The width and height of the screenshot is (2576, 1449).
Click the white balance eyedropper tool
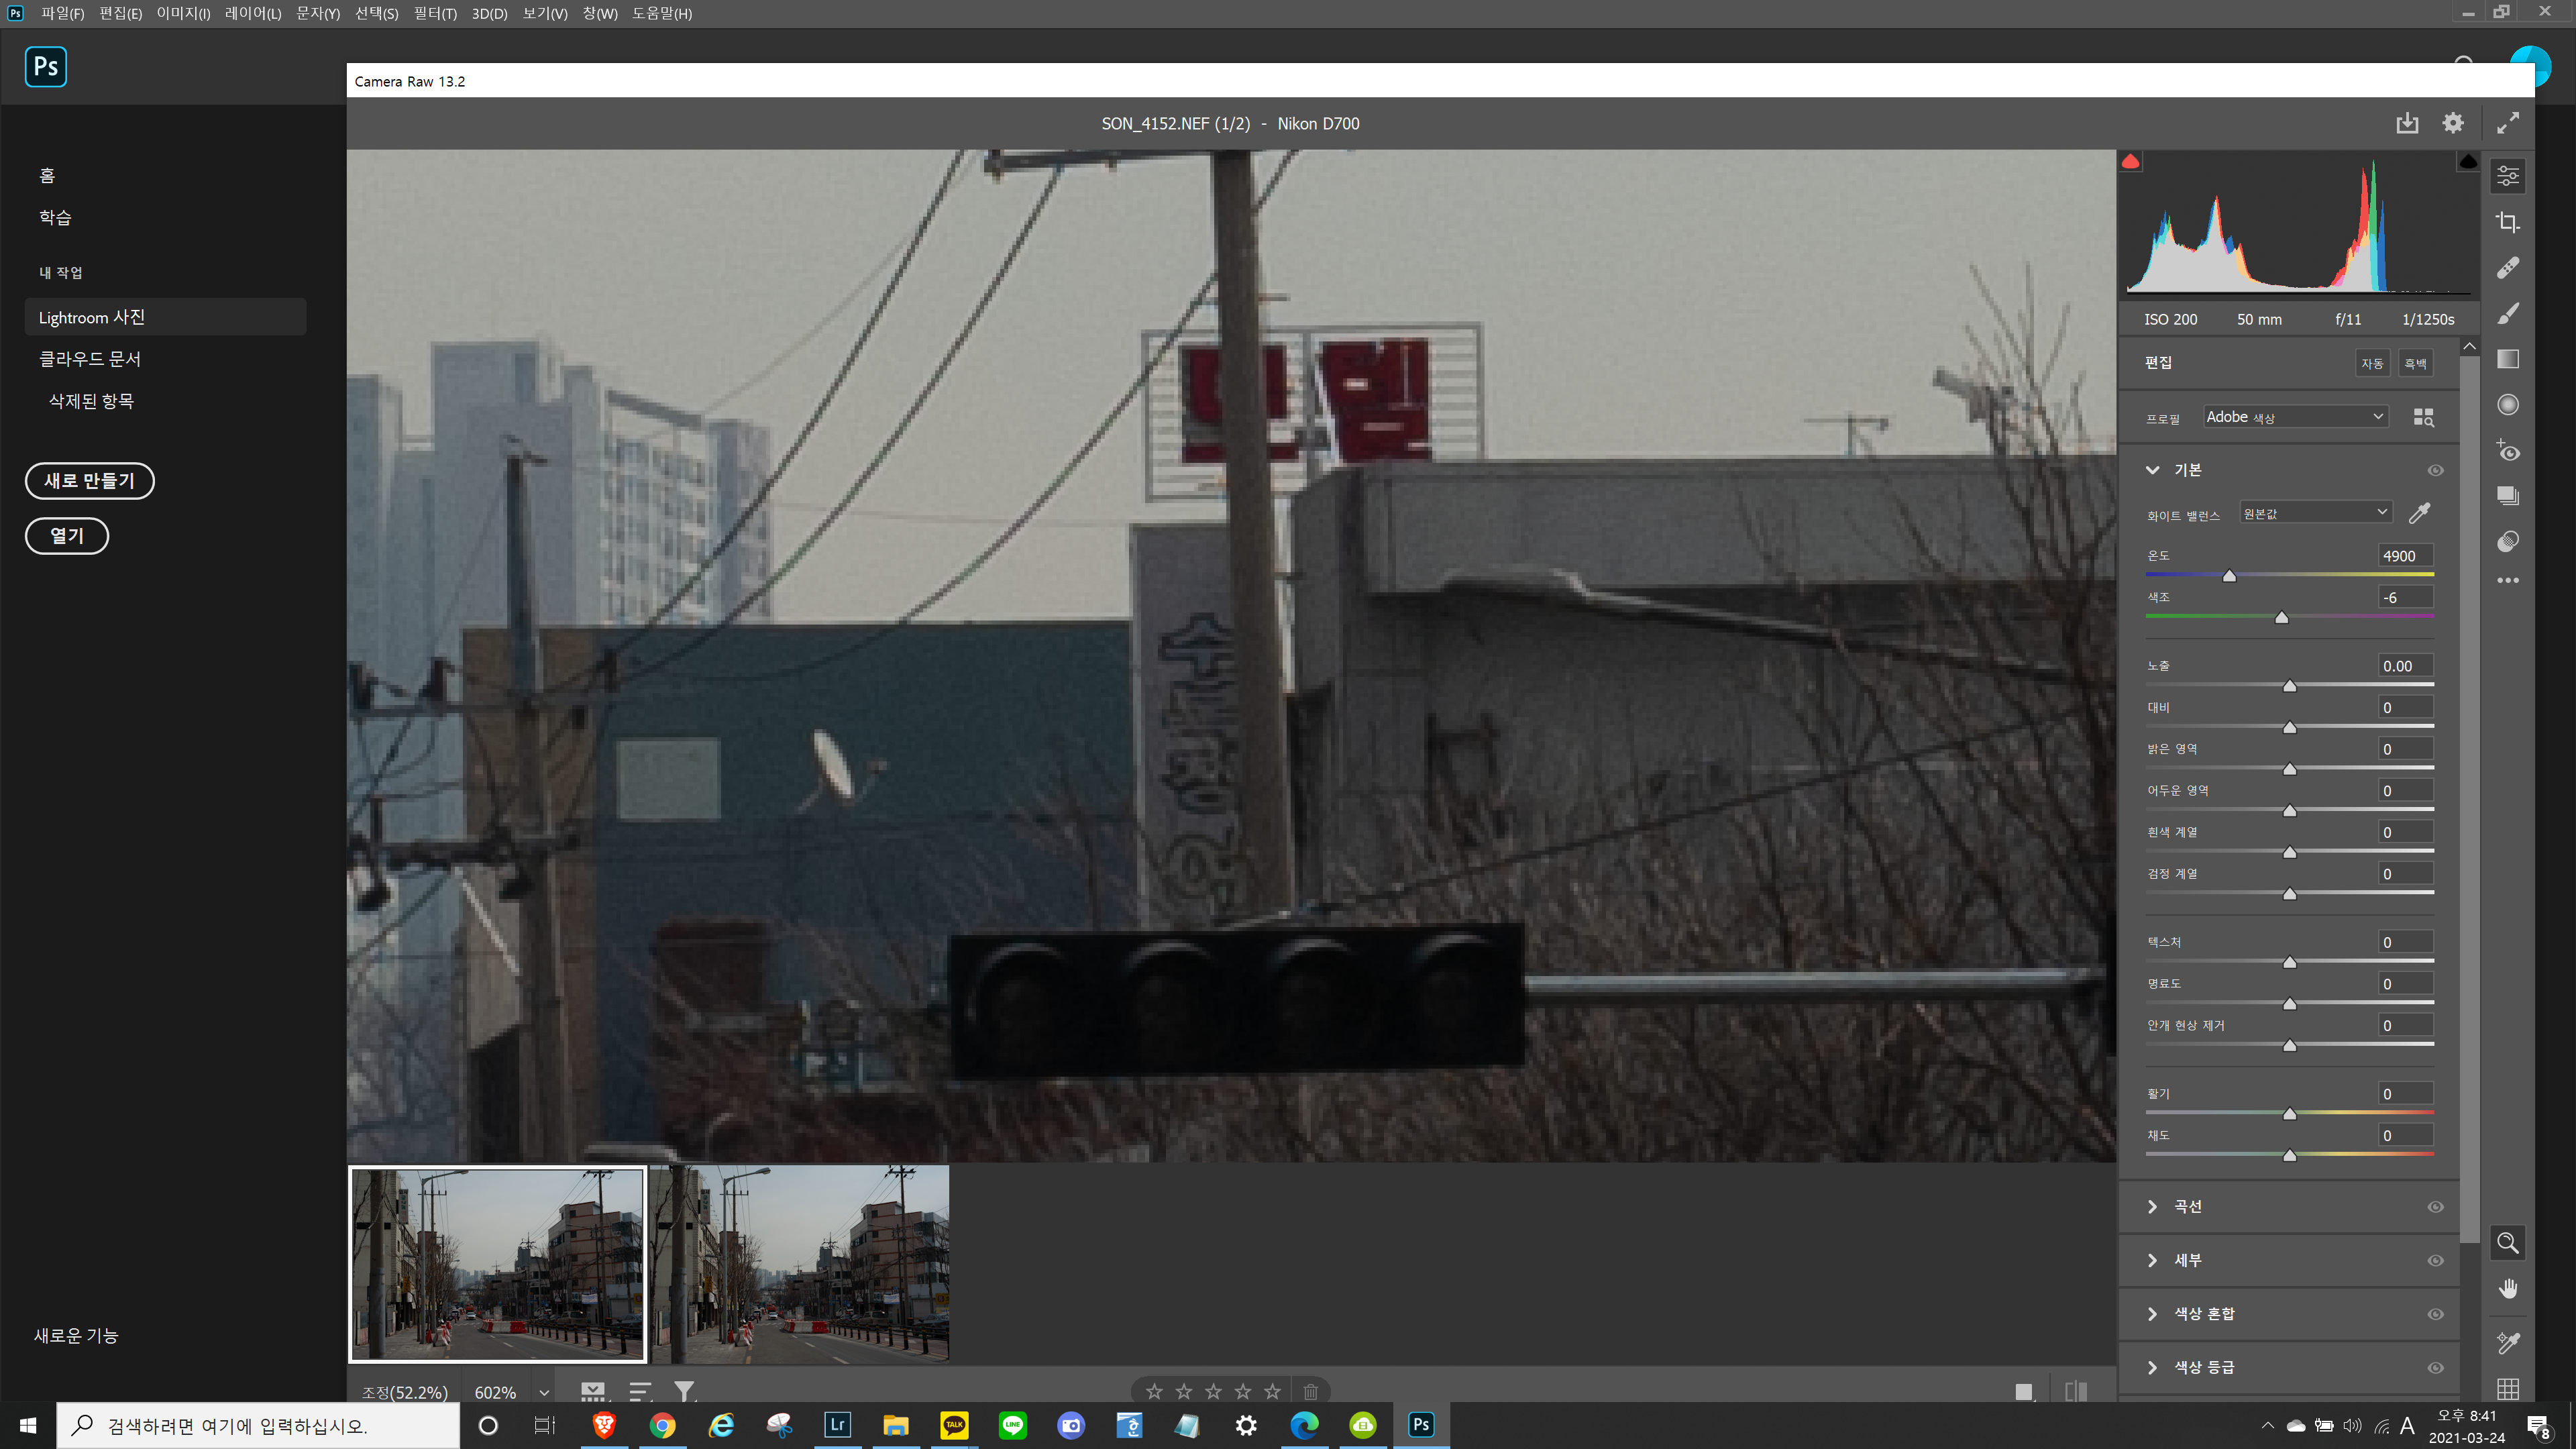[x=2419, y=513]
